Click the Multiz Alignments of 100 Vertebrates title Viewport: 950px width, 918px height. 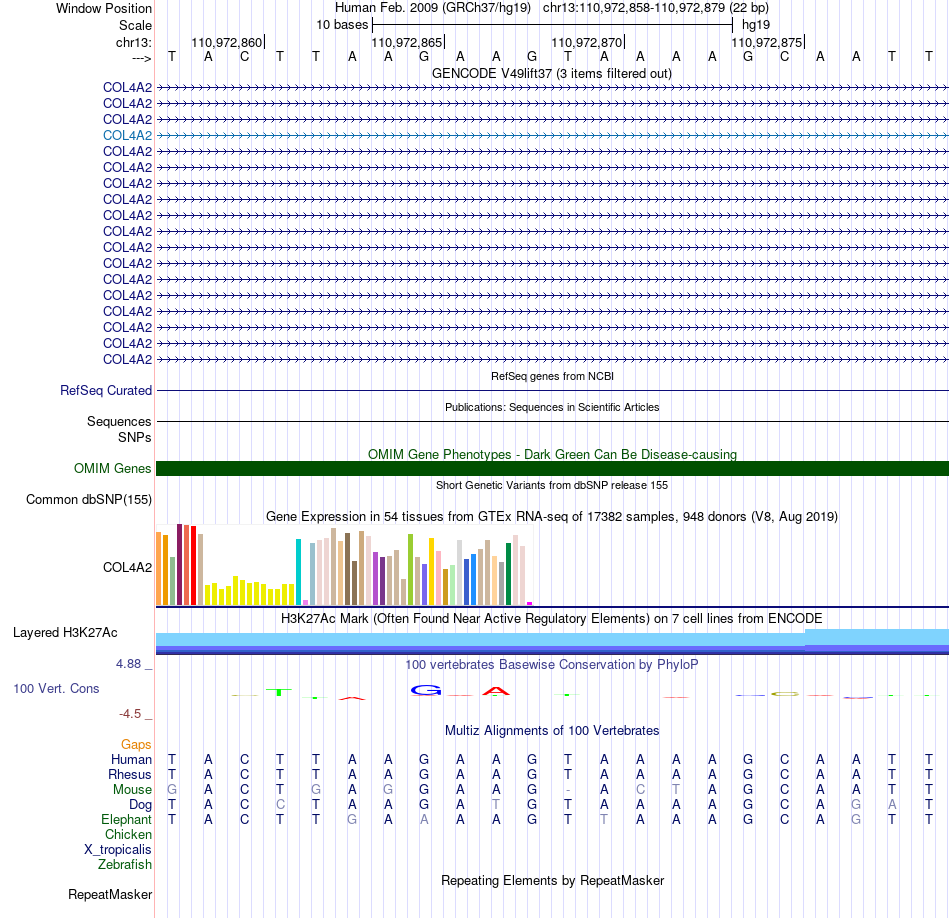click(552, 730)
